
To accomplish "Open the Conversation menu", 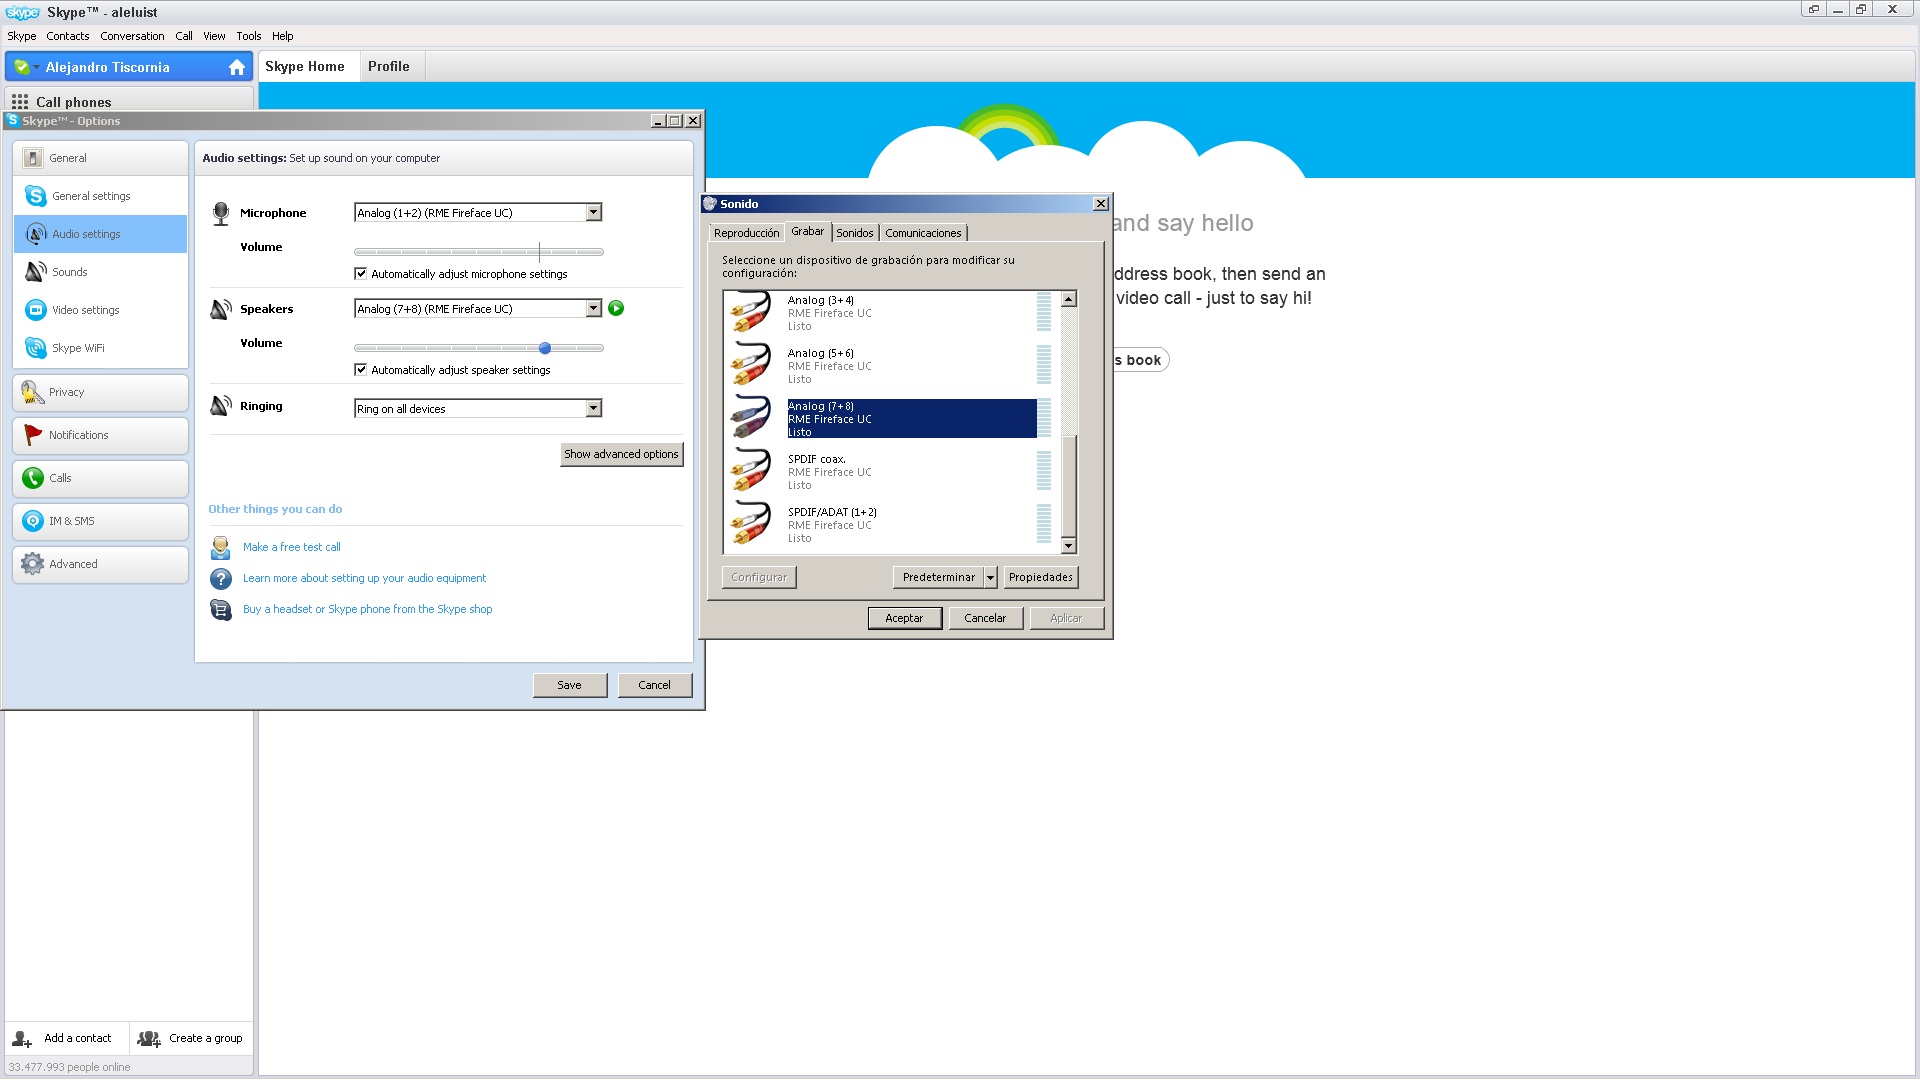I will 132,36.
